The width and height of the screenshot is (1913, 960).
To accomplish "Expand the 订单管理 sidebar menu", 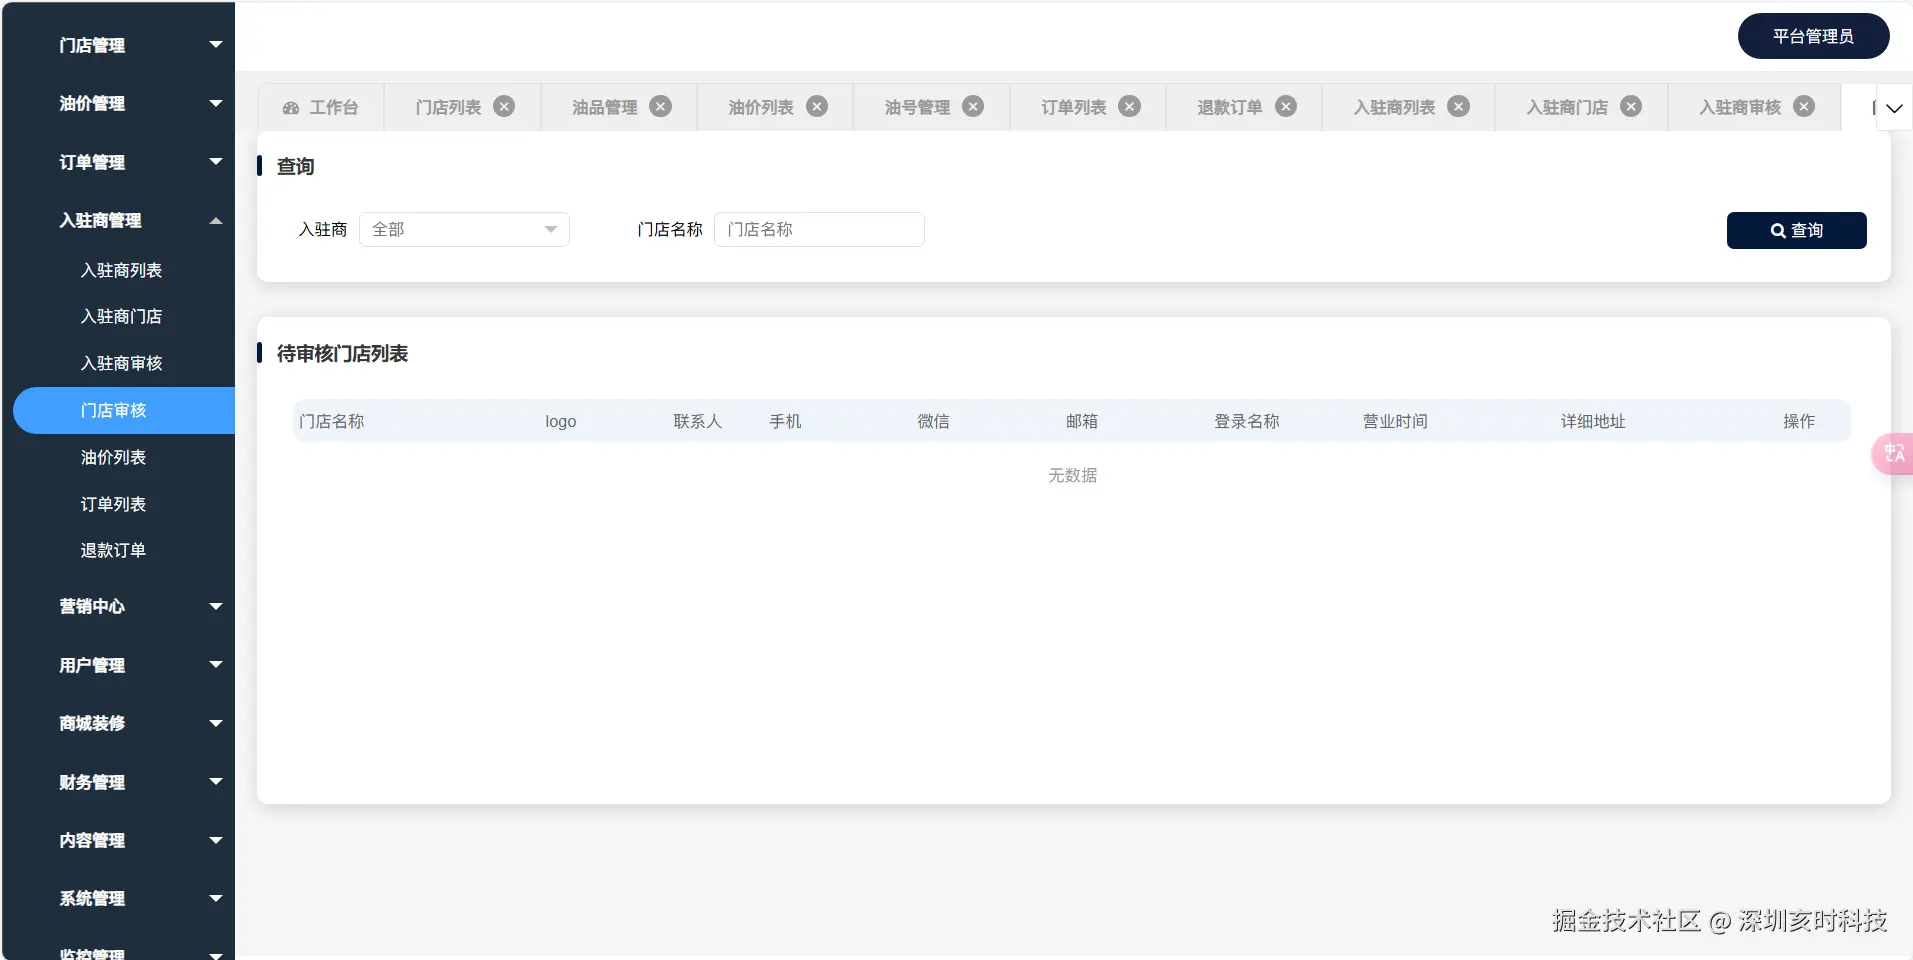I will click(x=118, y=162).
